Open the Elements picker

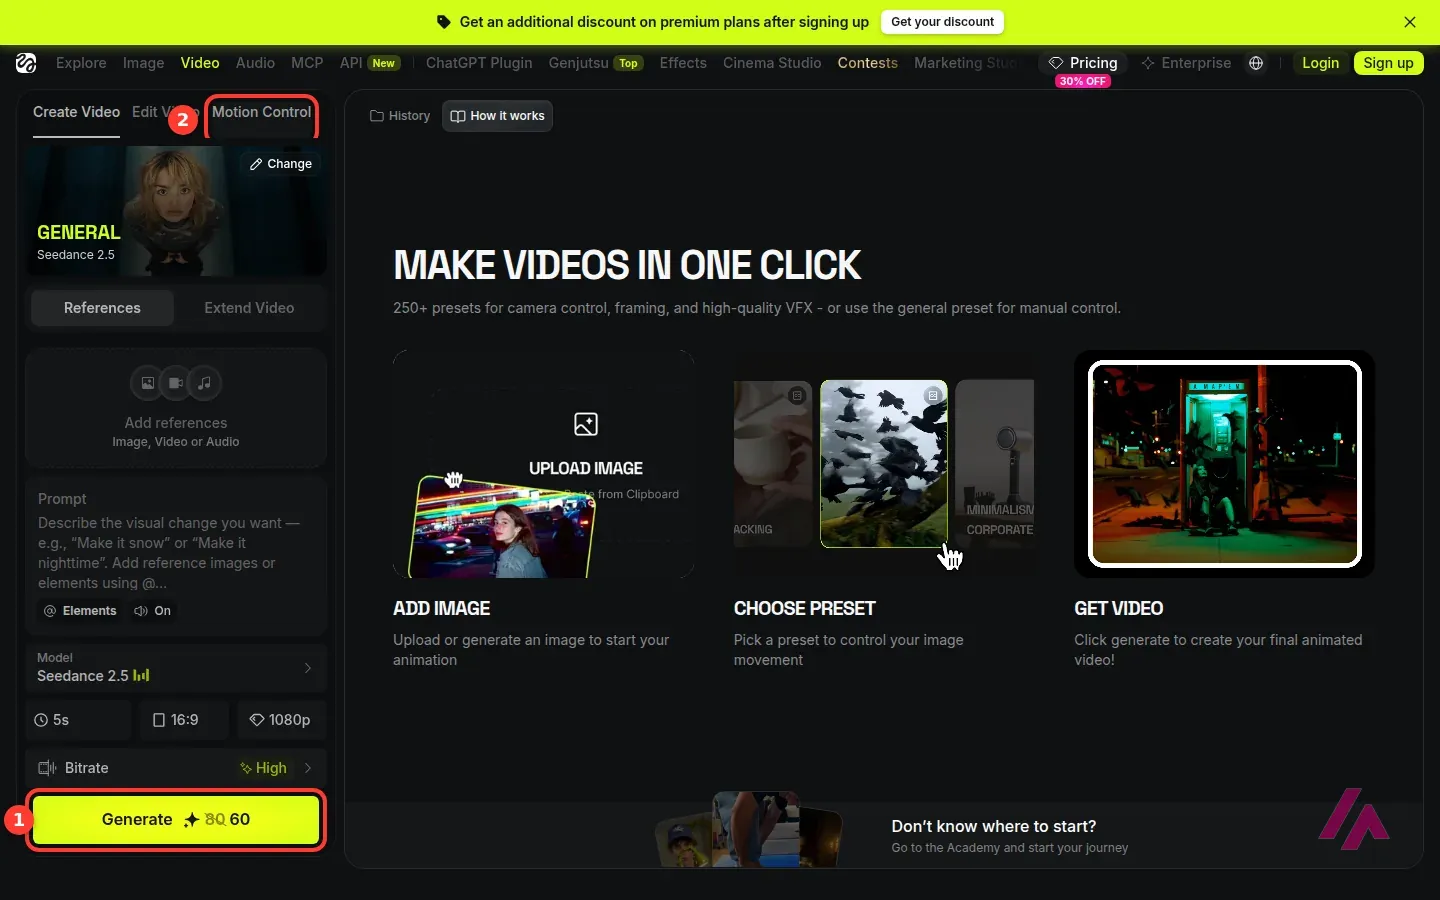click(x=80, y=611)
